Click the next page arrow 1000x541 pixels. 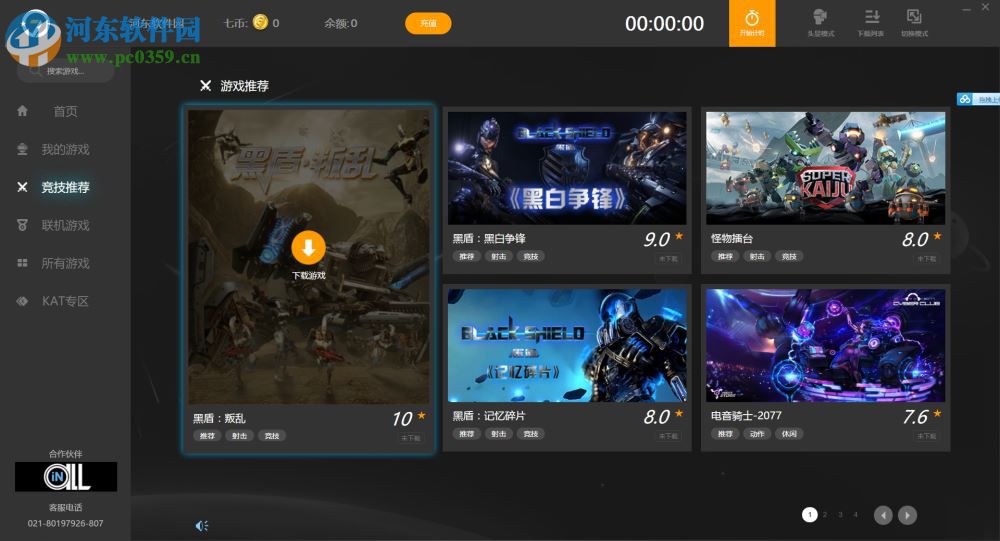pyautogui.click(x=908, y=515)
